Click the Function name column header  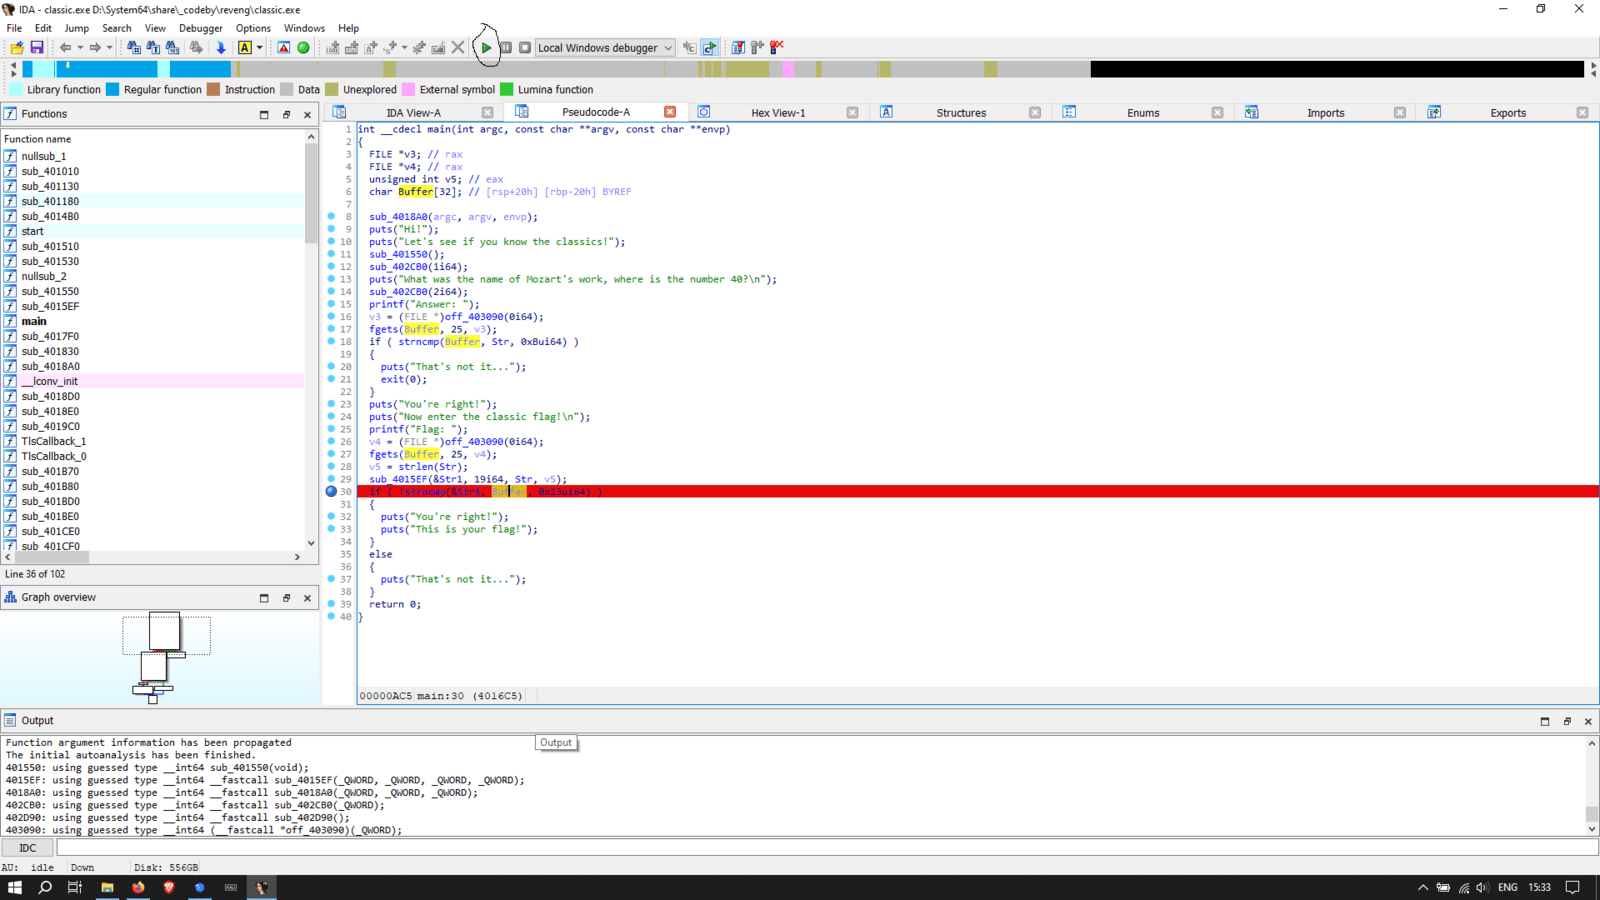(x=152, y=139)
